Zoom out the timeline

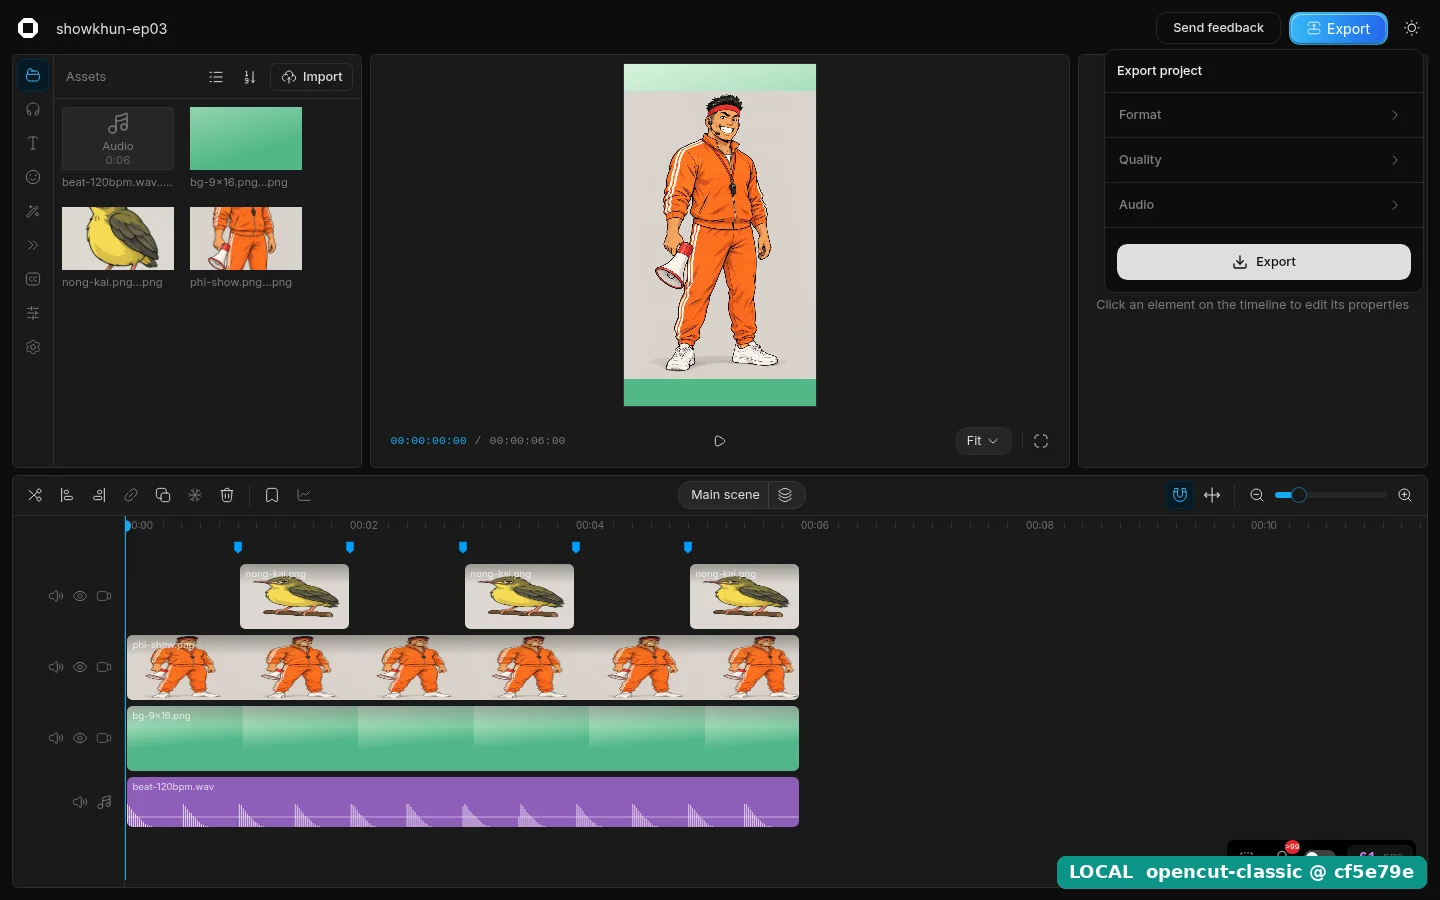1257,495
